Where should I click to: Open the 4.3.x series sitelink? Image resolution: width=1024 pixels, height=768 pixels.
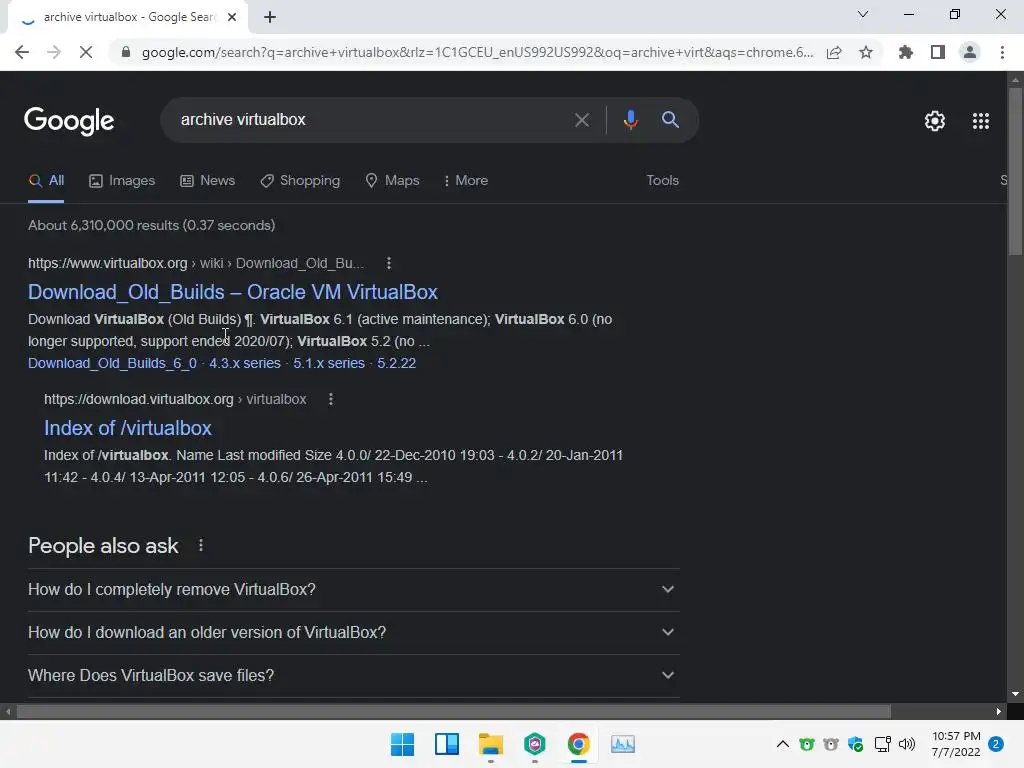(245, 363)
